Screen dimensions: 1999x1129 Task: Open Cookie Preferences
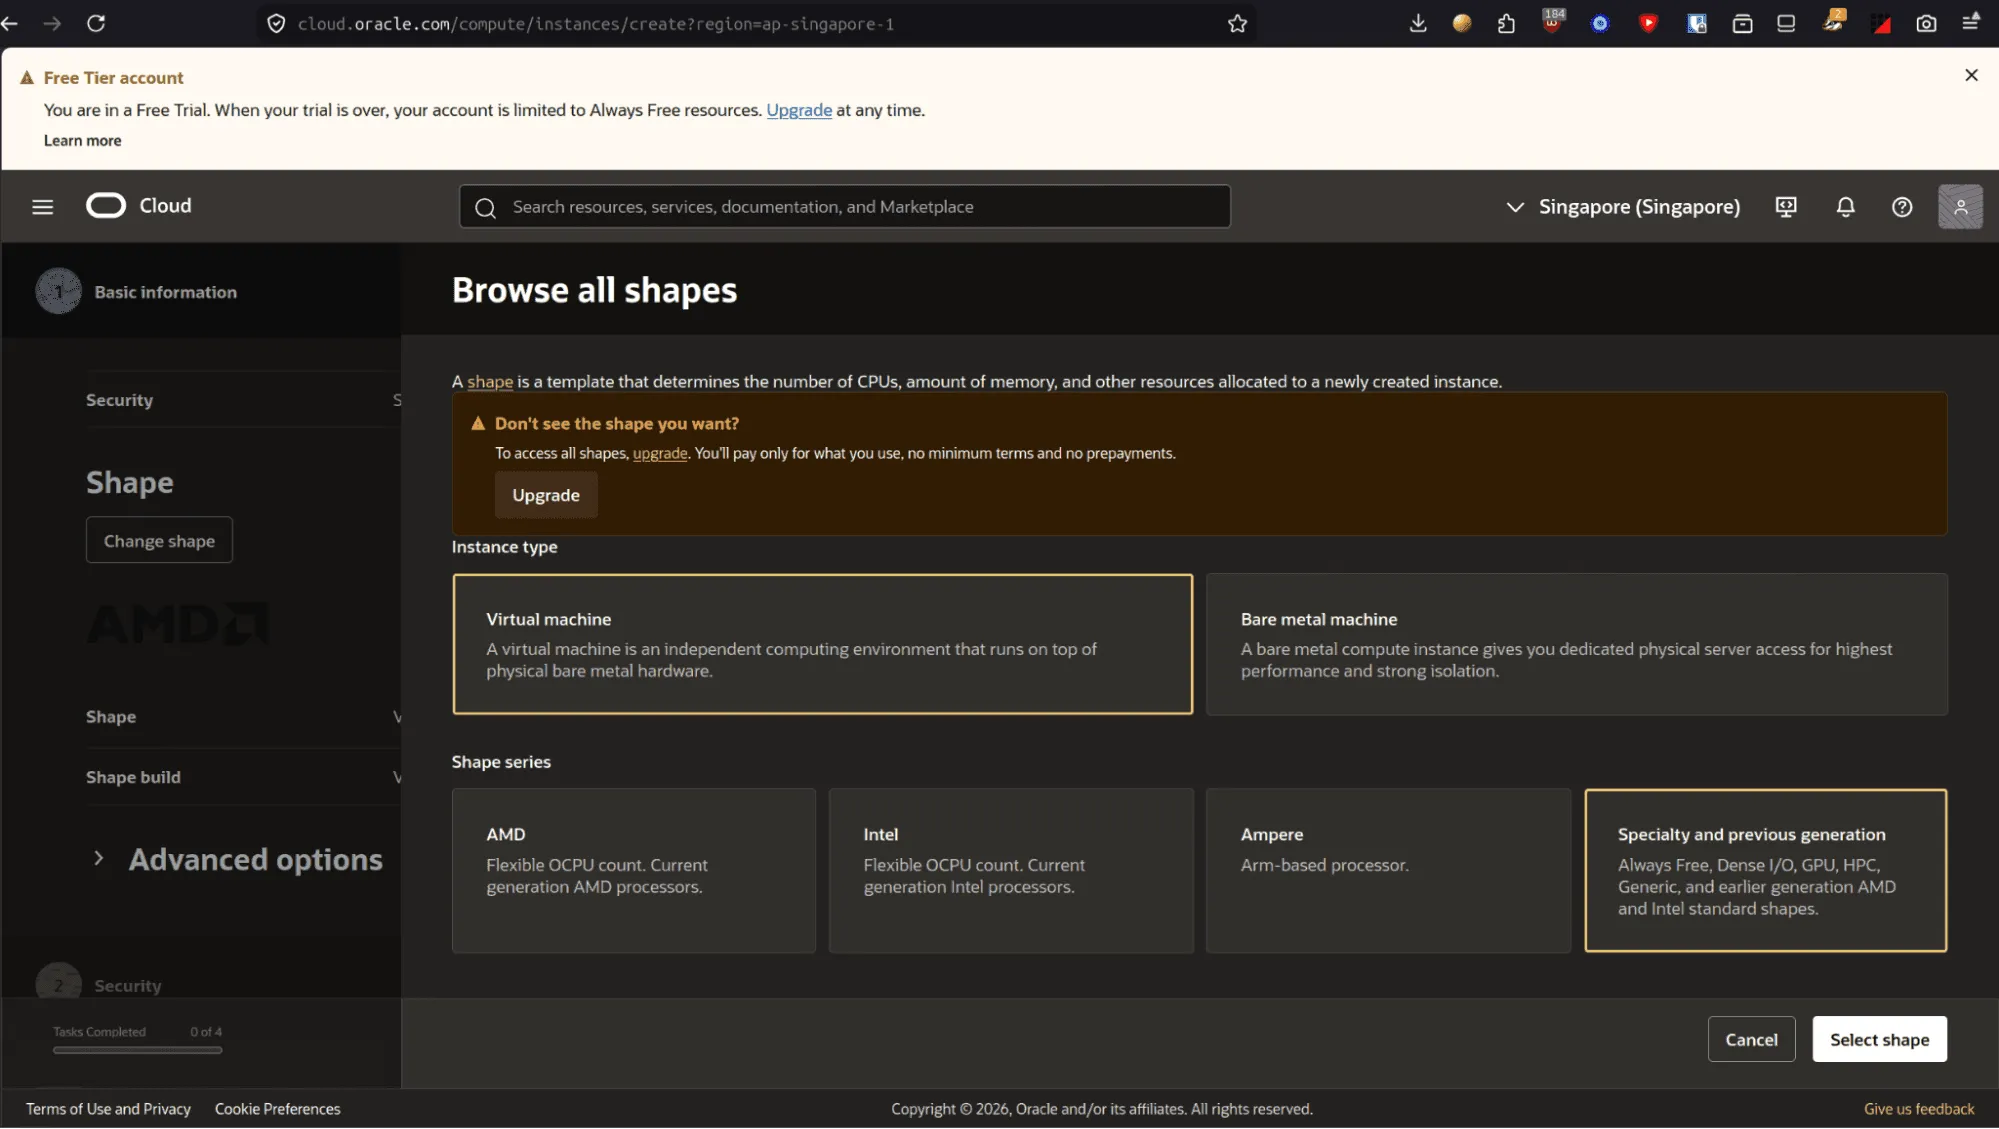point(277,1109)
